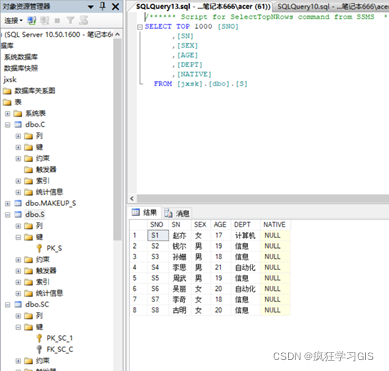Collapse the dbo.C table node
Viewport: 389px width, 371px height.
tap(8, 125)
